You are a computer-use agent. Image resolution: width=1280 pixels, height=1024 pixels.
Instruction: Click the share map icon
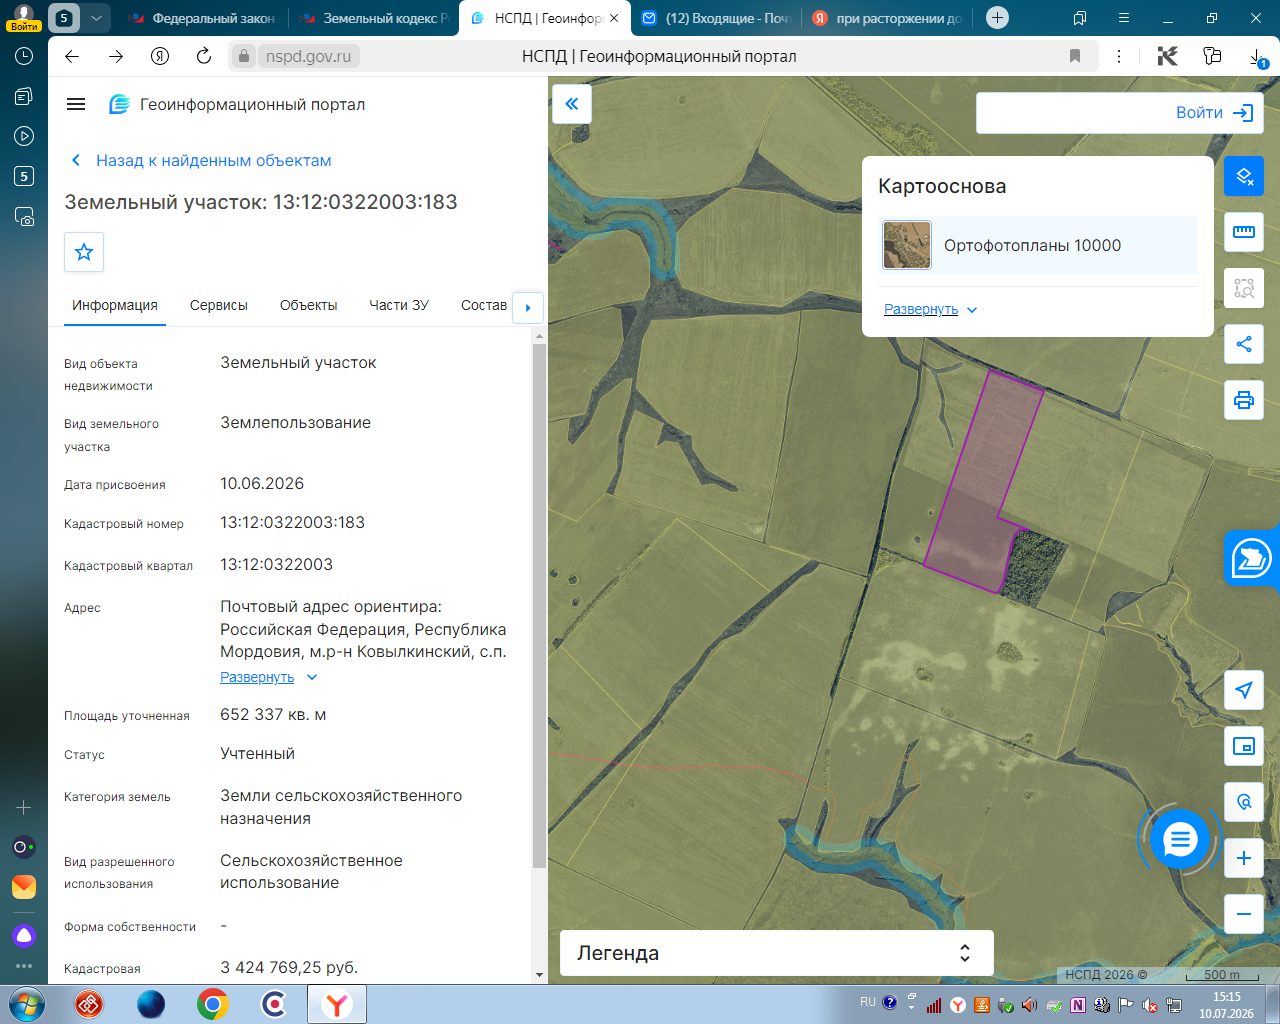(1244, 344)
